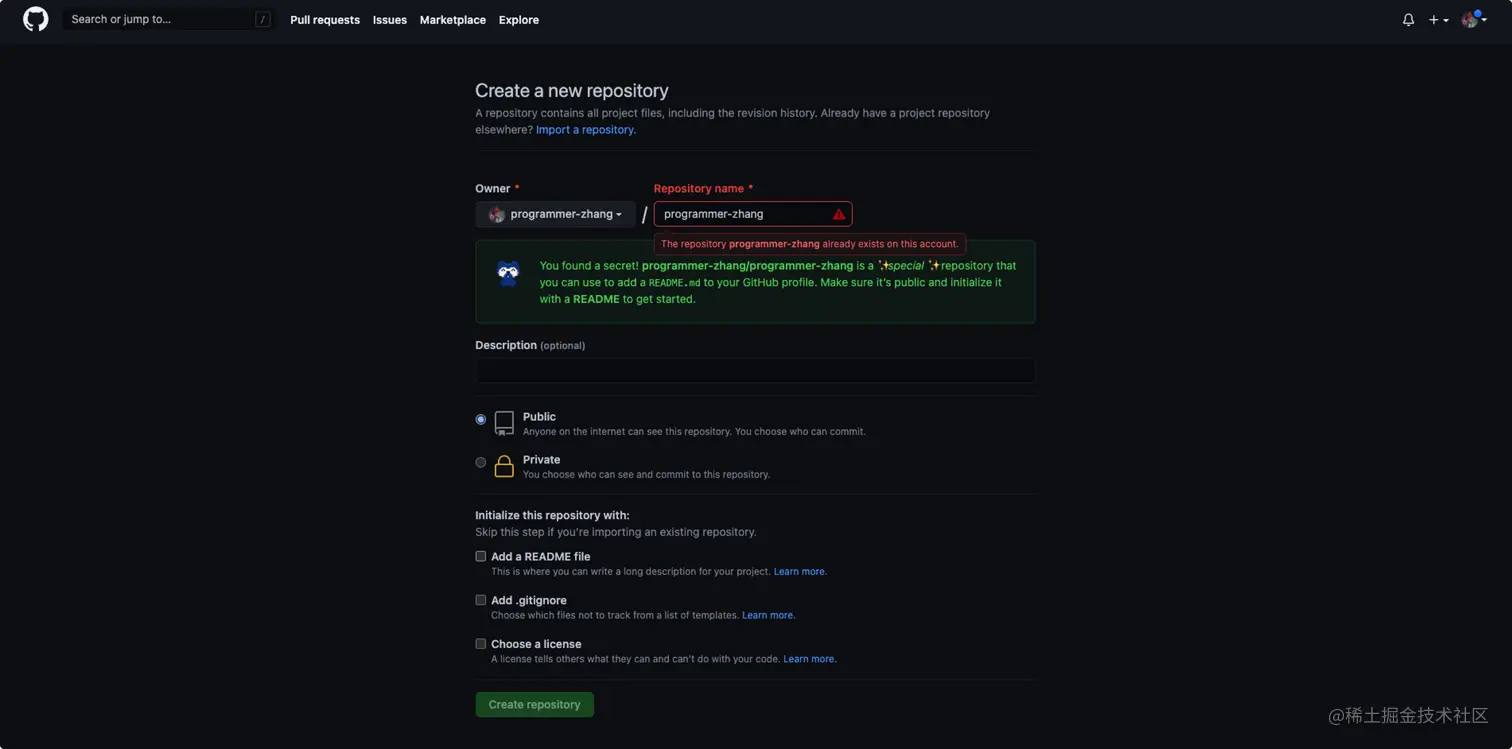The height and width of the screenshot is (749, 1512).
Task: Check Add .gitignore
Action: tap(481, 600)
